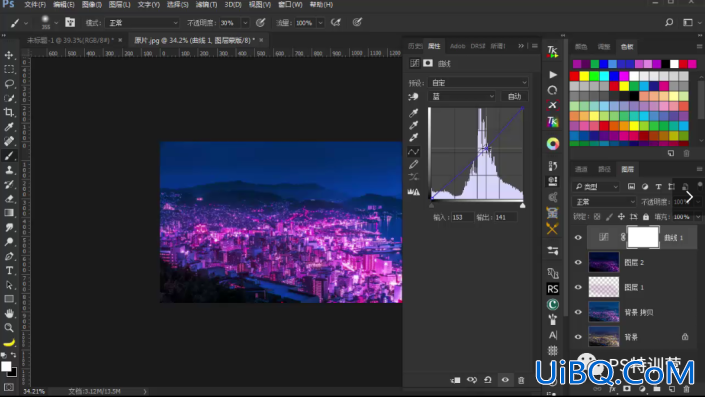Switch to the 未标题-1 document tab

pyautogui.click(x=70, y=40)
